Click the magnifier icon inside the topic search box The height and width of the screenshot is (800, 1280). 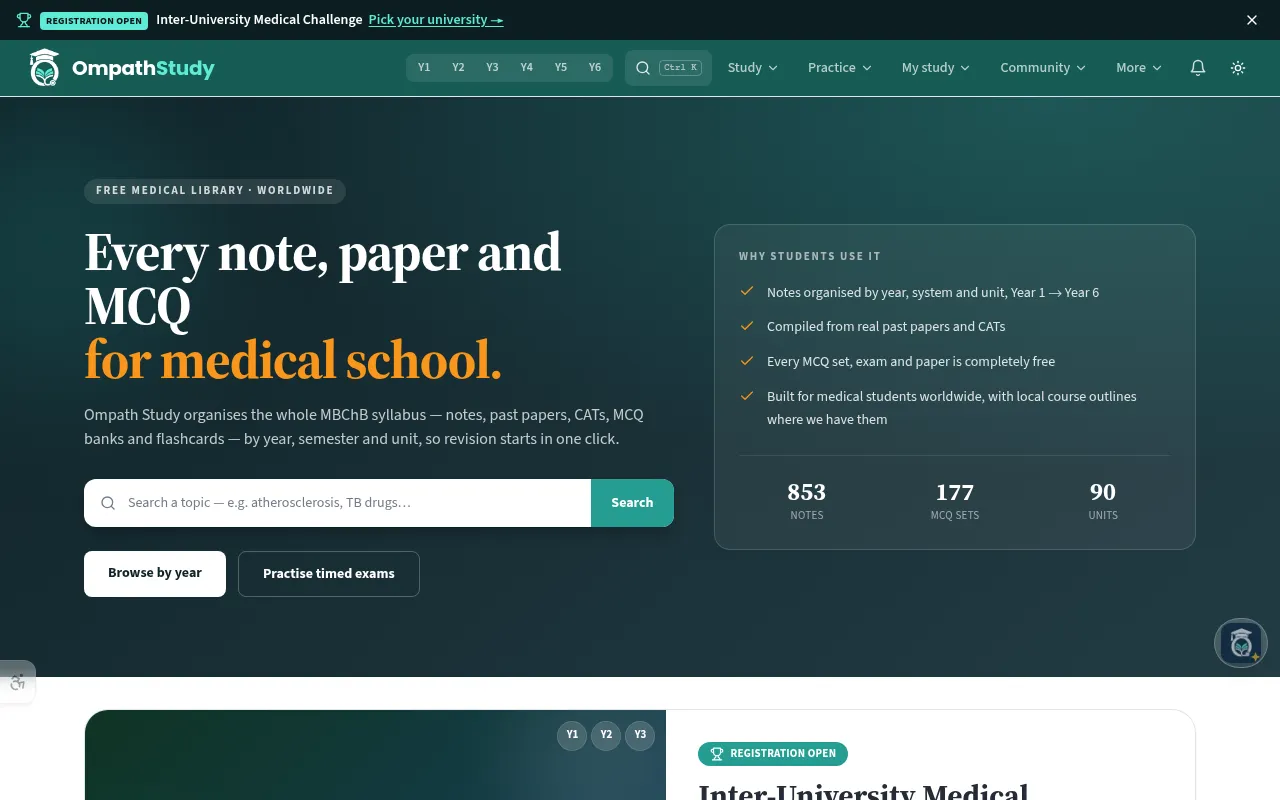click(x=108, y=503)
